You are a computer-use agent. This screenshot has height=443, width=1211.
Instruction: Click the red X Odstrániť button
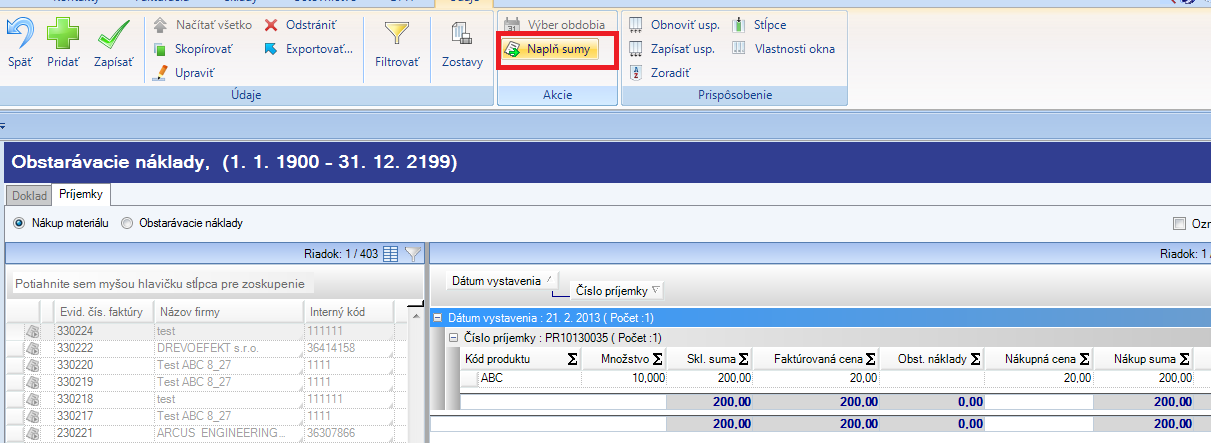301,24
